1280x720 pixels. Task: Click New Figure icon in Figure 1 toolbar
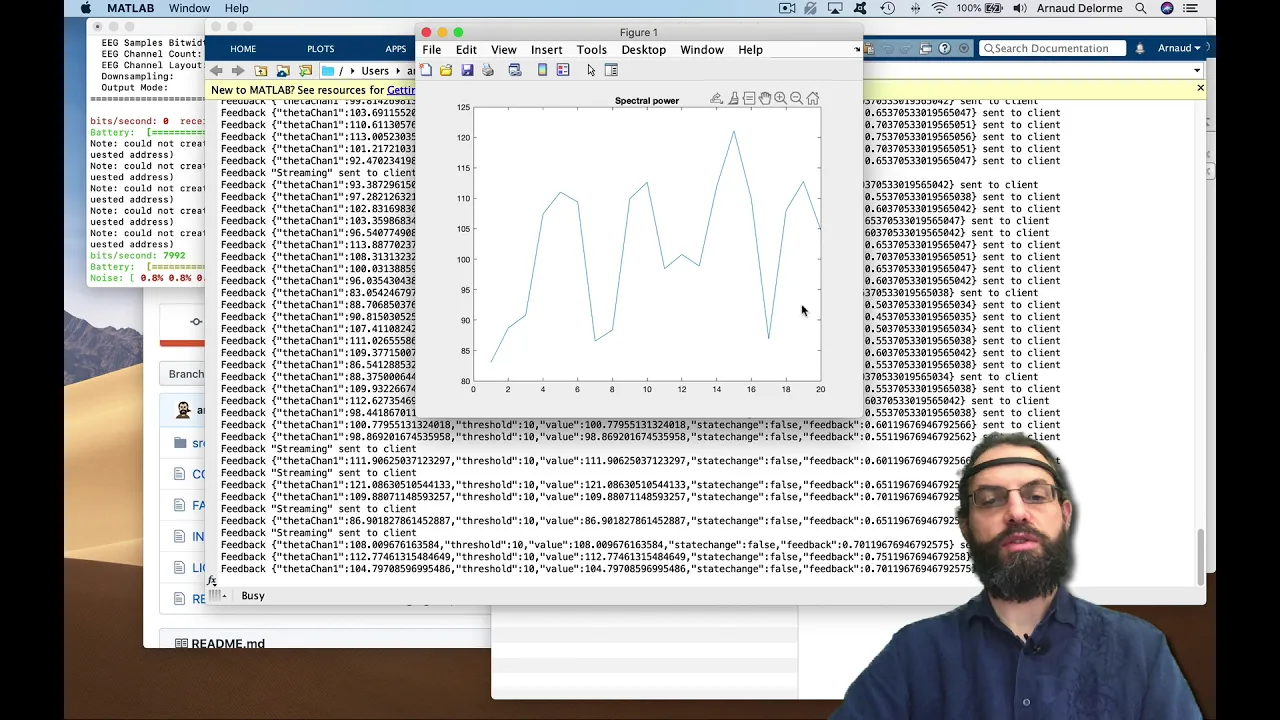pyautogui.click(x=426, y=70)
